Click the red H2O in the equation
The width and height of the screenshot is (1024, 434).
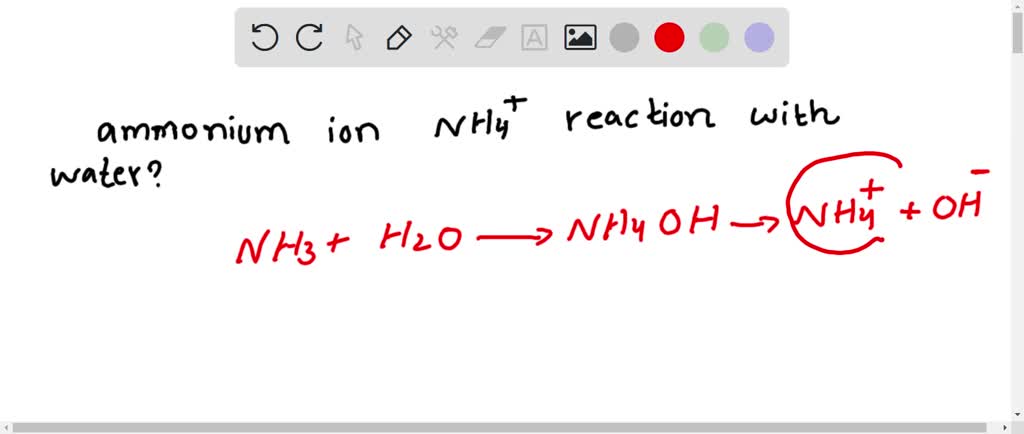(x=420, y=240)
